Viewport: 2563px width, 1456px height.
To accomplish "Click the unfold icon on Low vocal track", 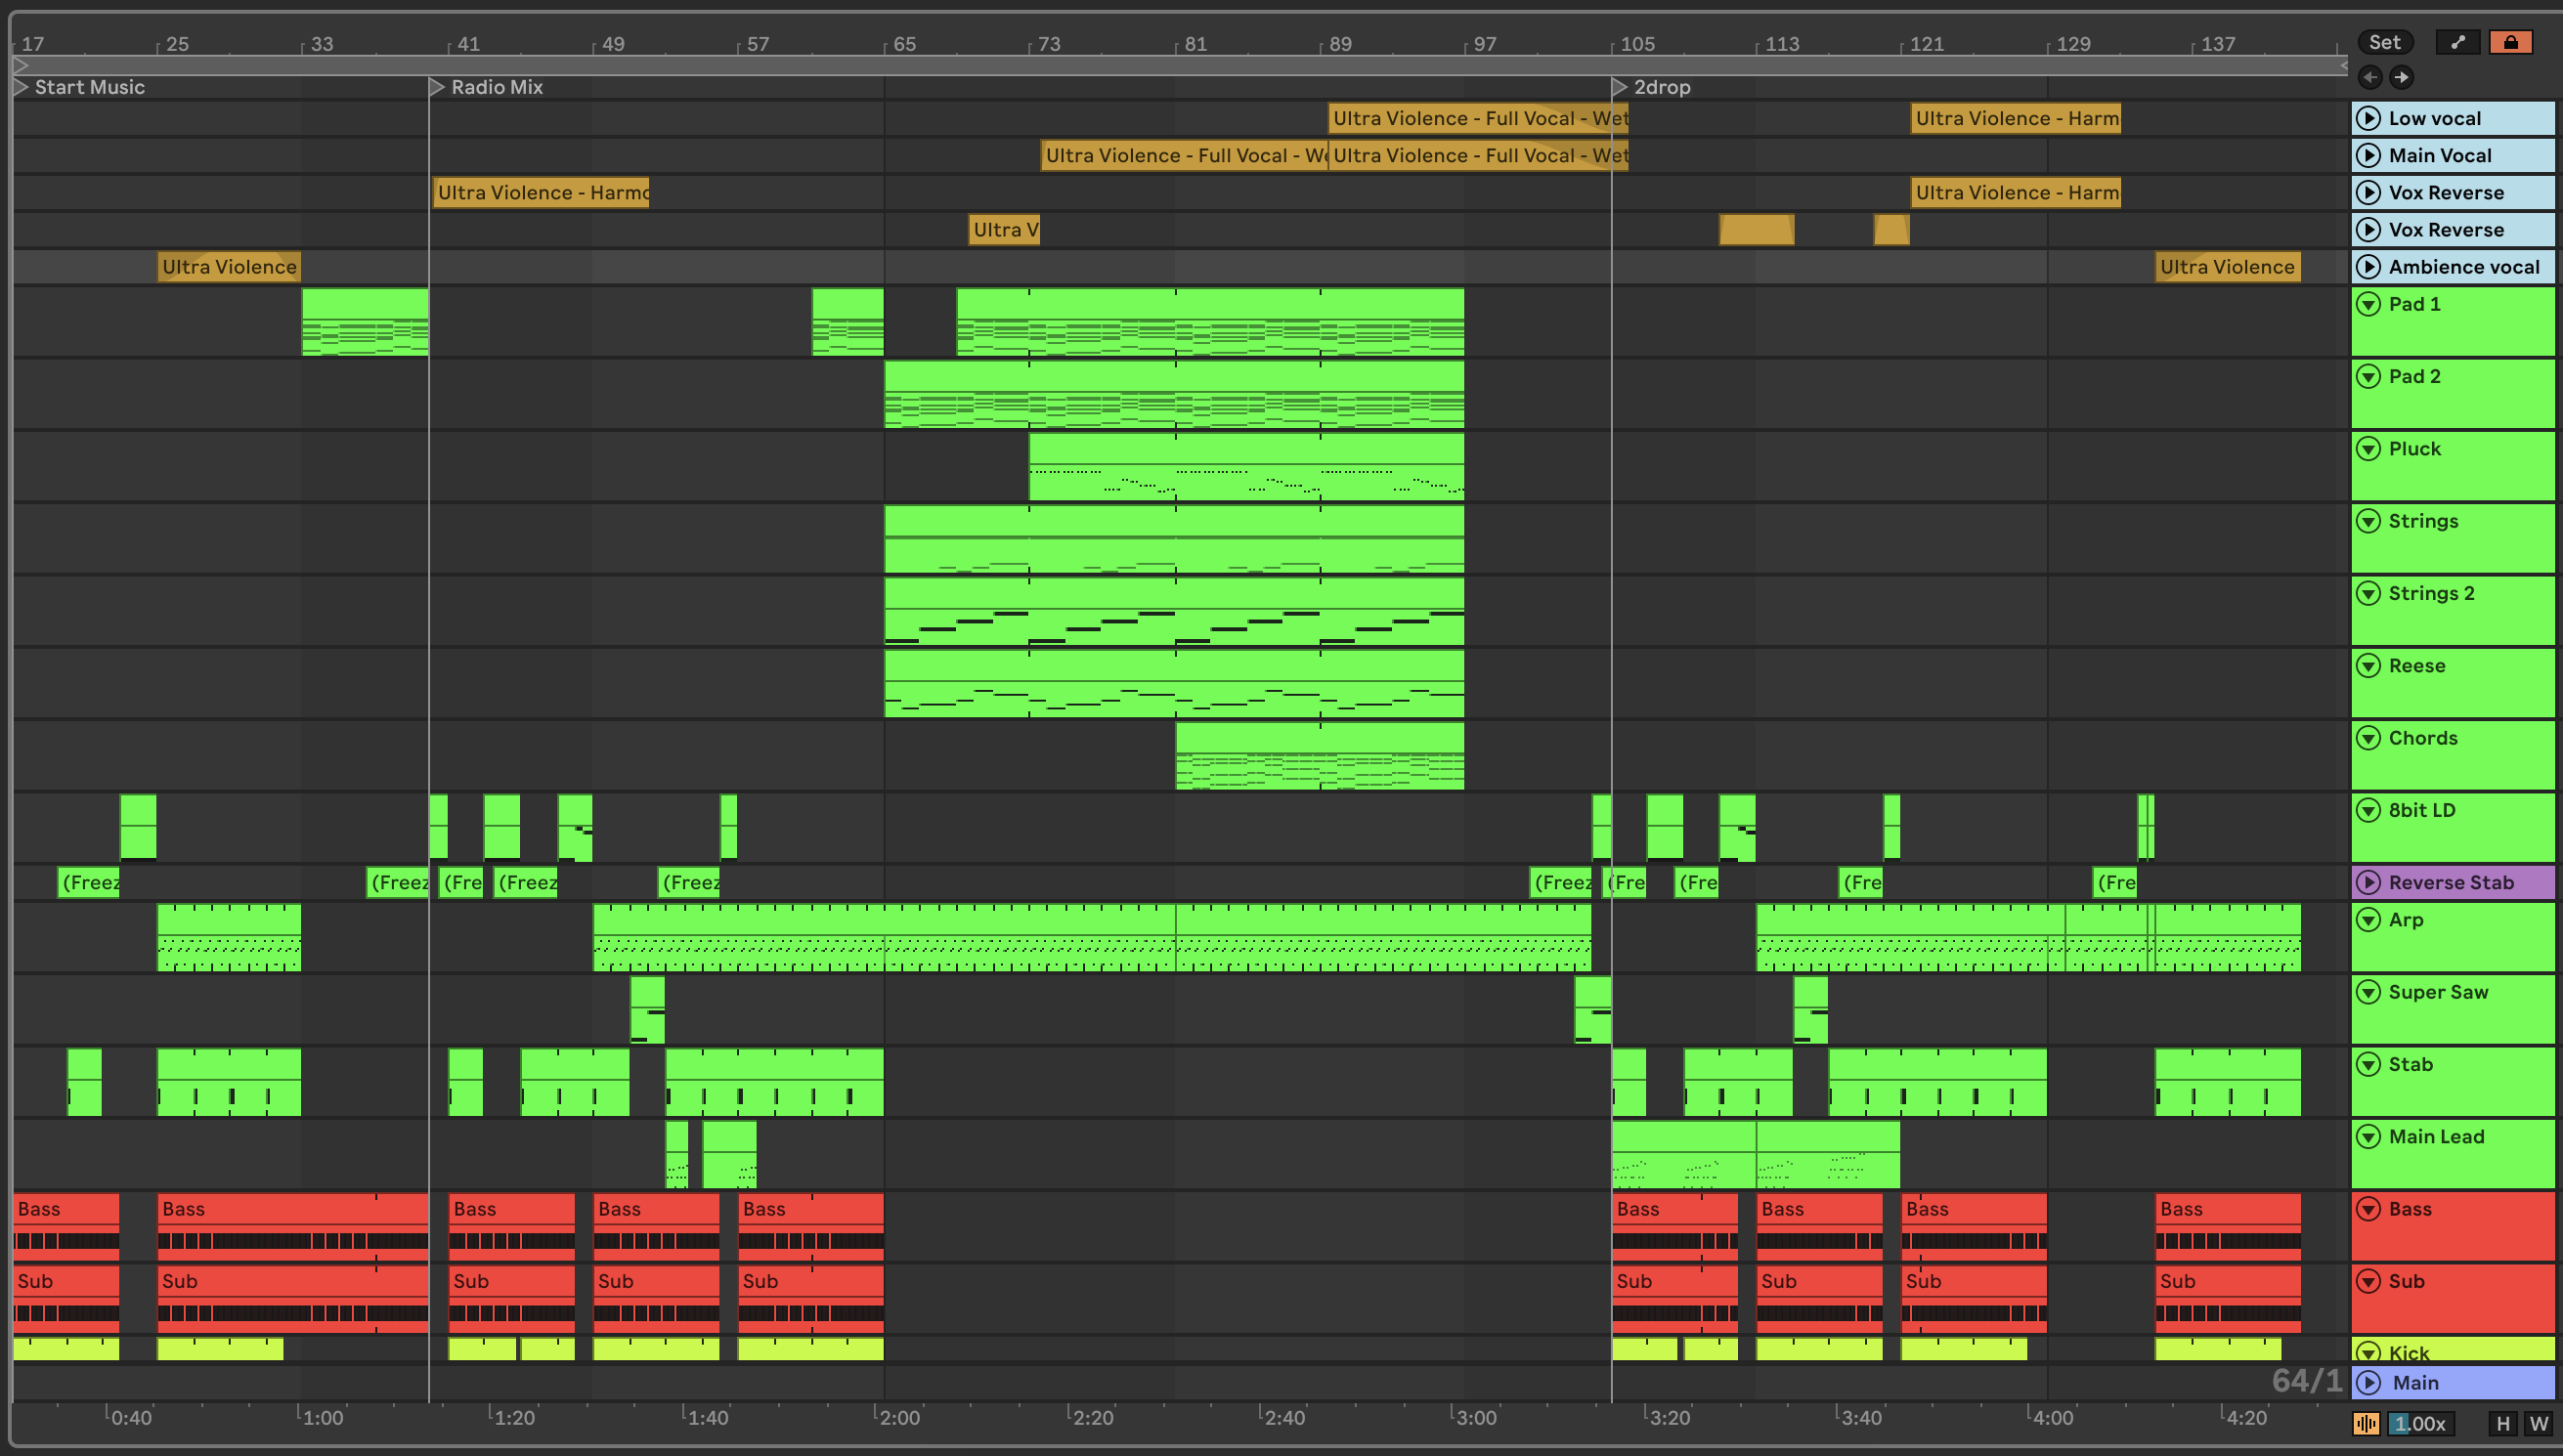I will 2368,118.
